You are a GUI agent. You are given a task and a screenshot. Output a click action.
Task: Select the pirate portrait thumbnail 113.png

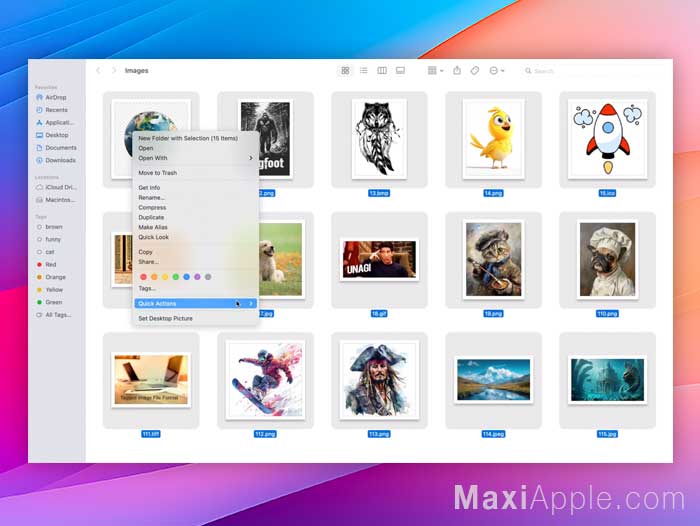tap(379, 380)
